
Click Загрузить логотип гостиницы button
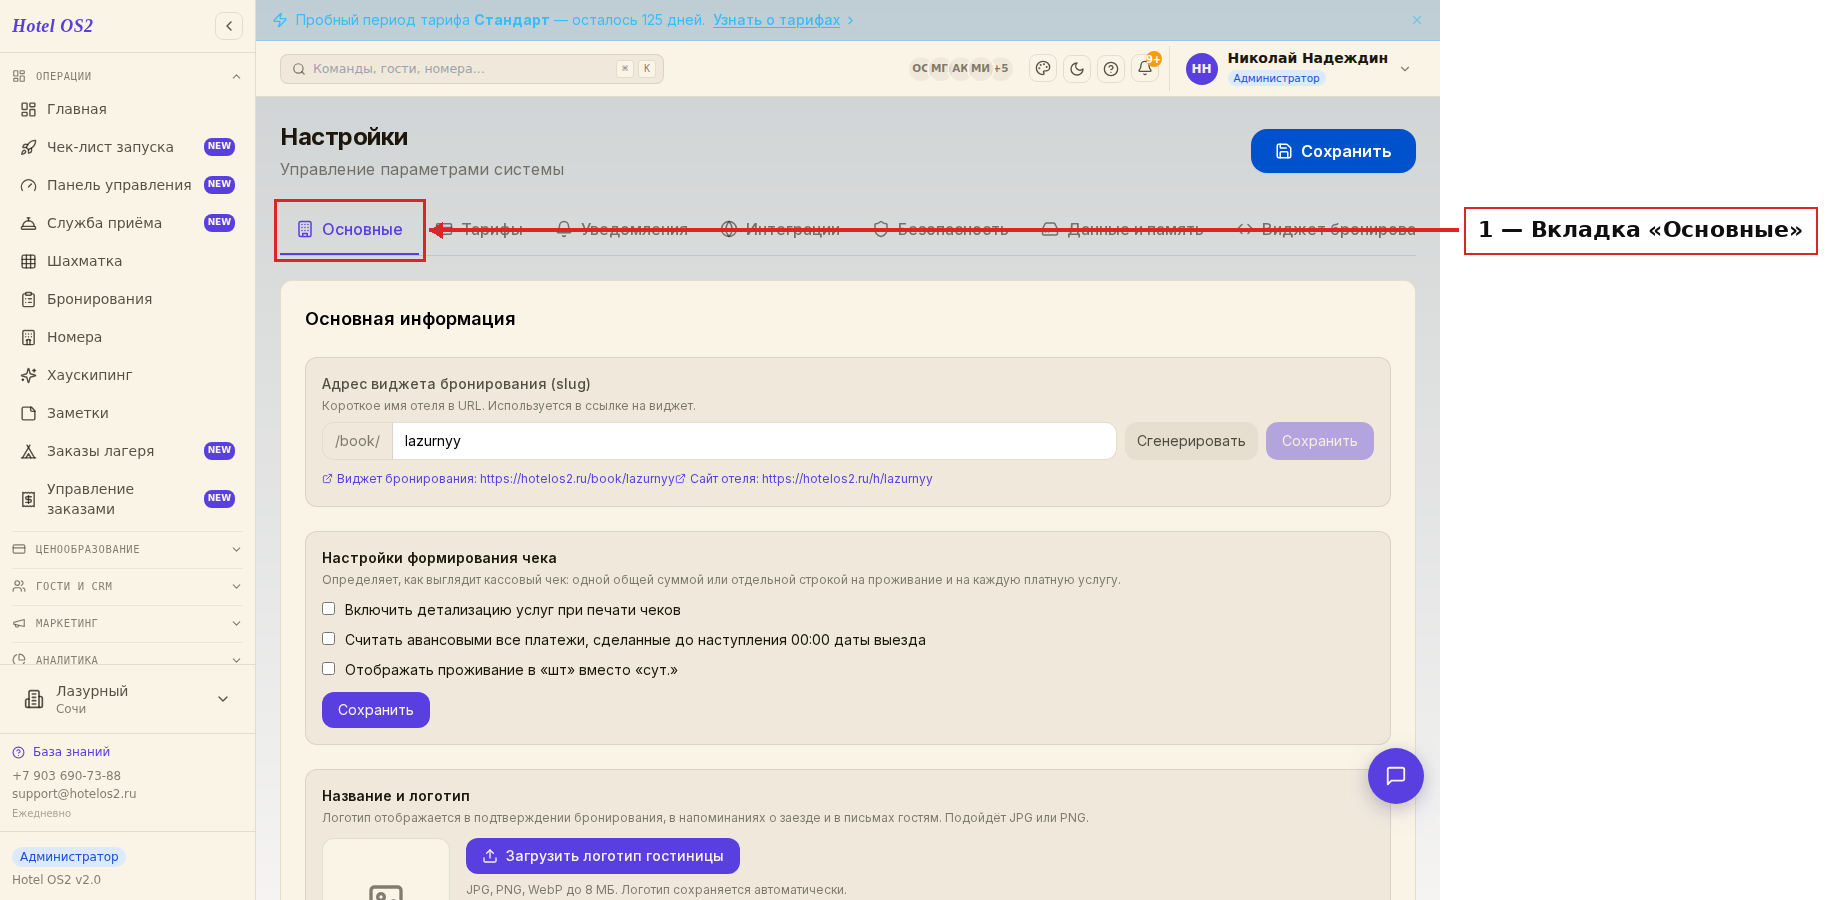click(603, 856)
